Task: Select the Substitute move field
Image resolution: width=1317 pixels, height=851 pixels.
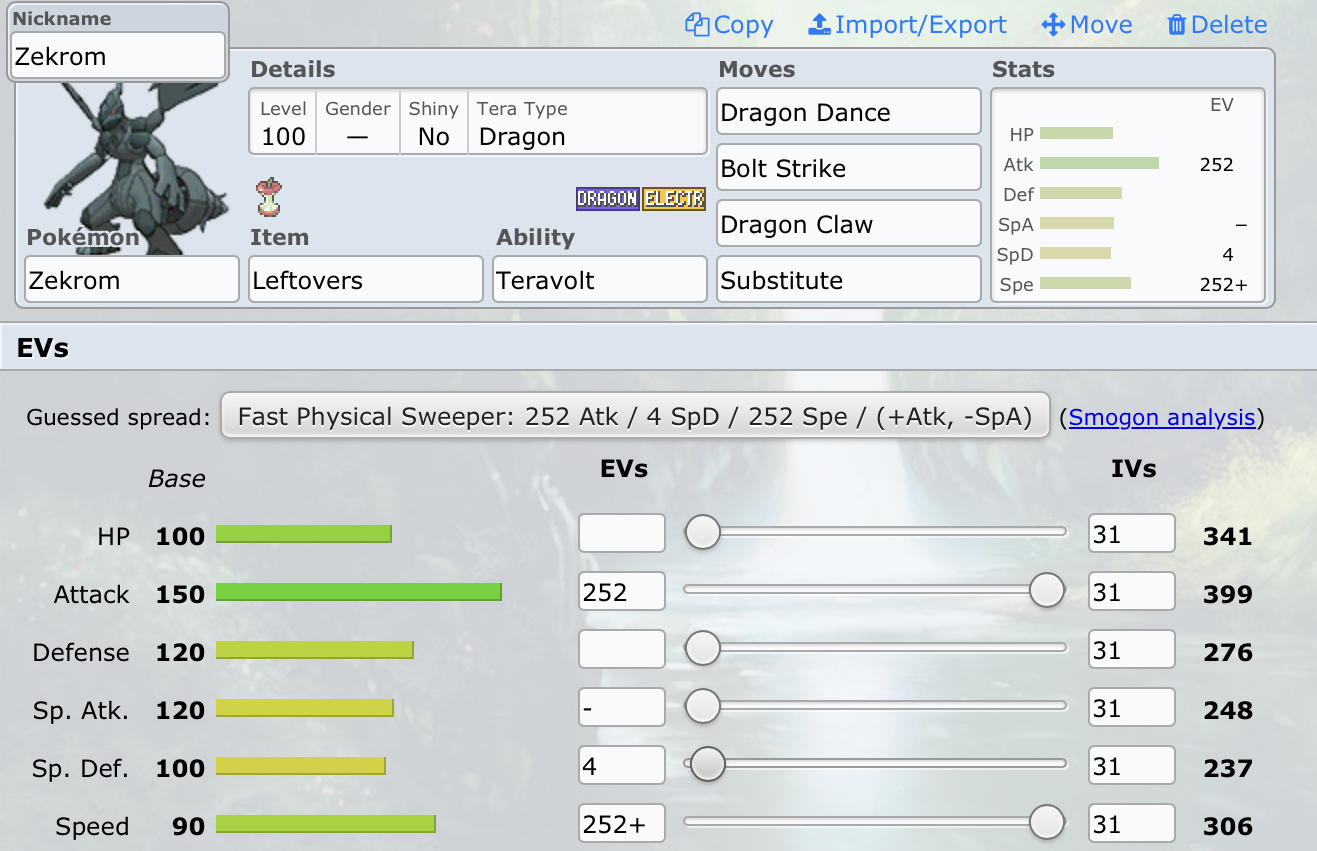Action: pos(849,279)
